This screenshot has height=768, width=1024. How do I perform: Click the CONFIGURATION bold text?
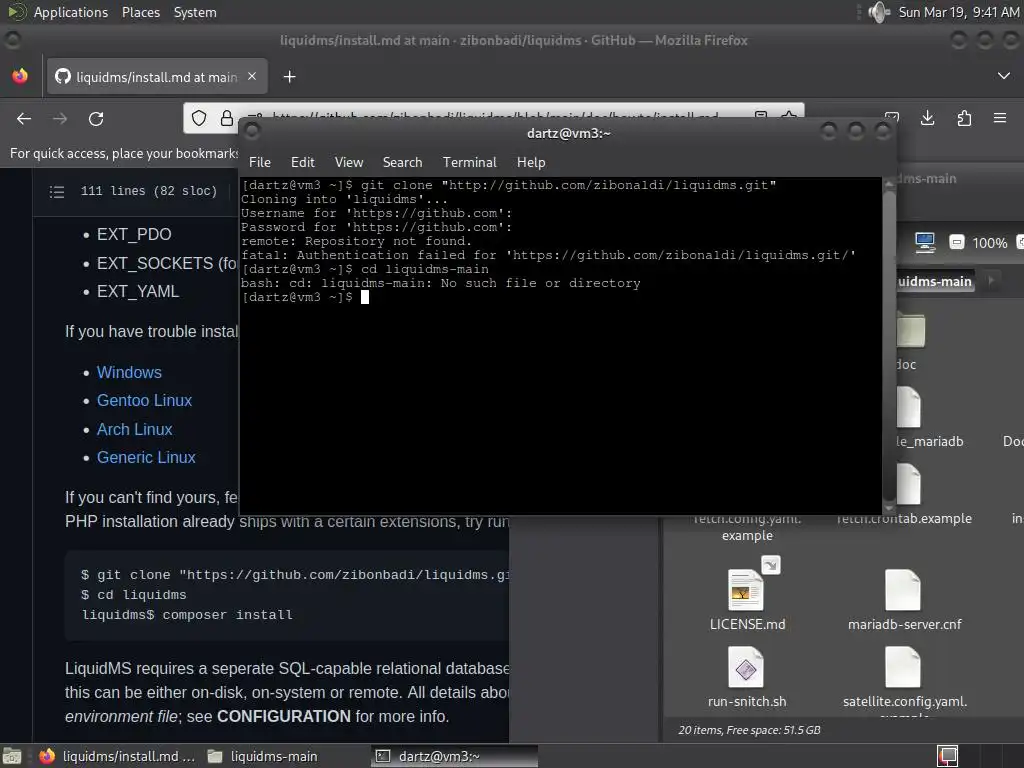[283, 716]
